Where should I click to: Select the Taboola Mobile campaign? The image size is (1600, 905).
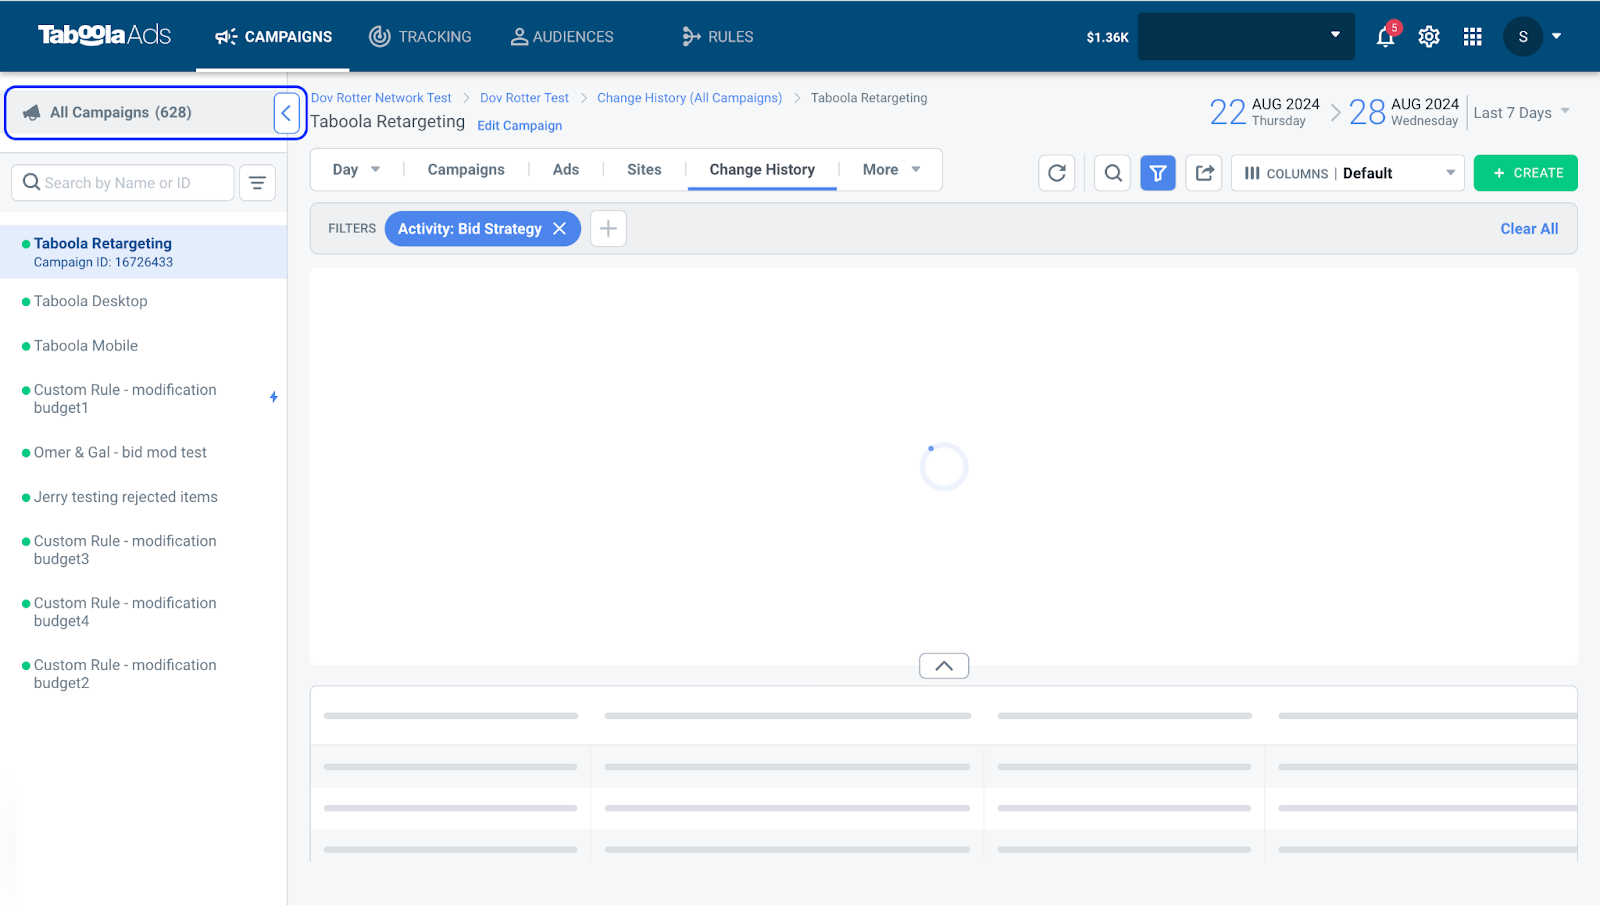pos(86,346)
